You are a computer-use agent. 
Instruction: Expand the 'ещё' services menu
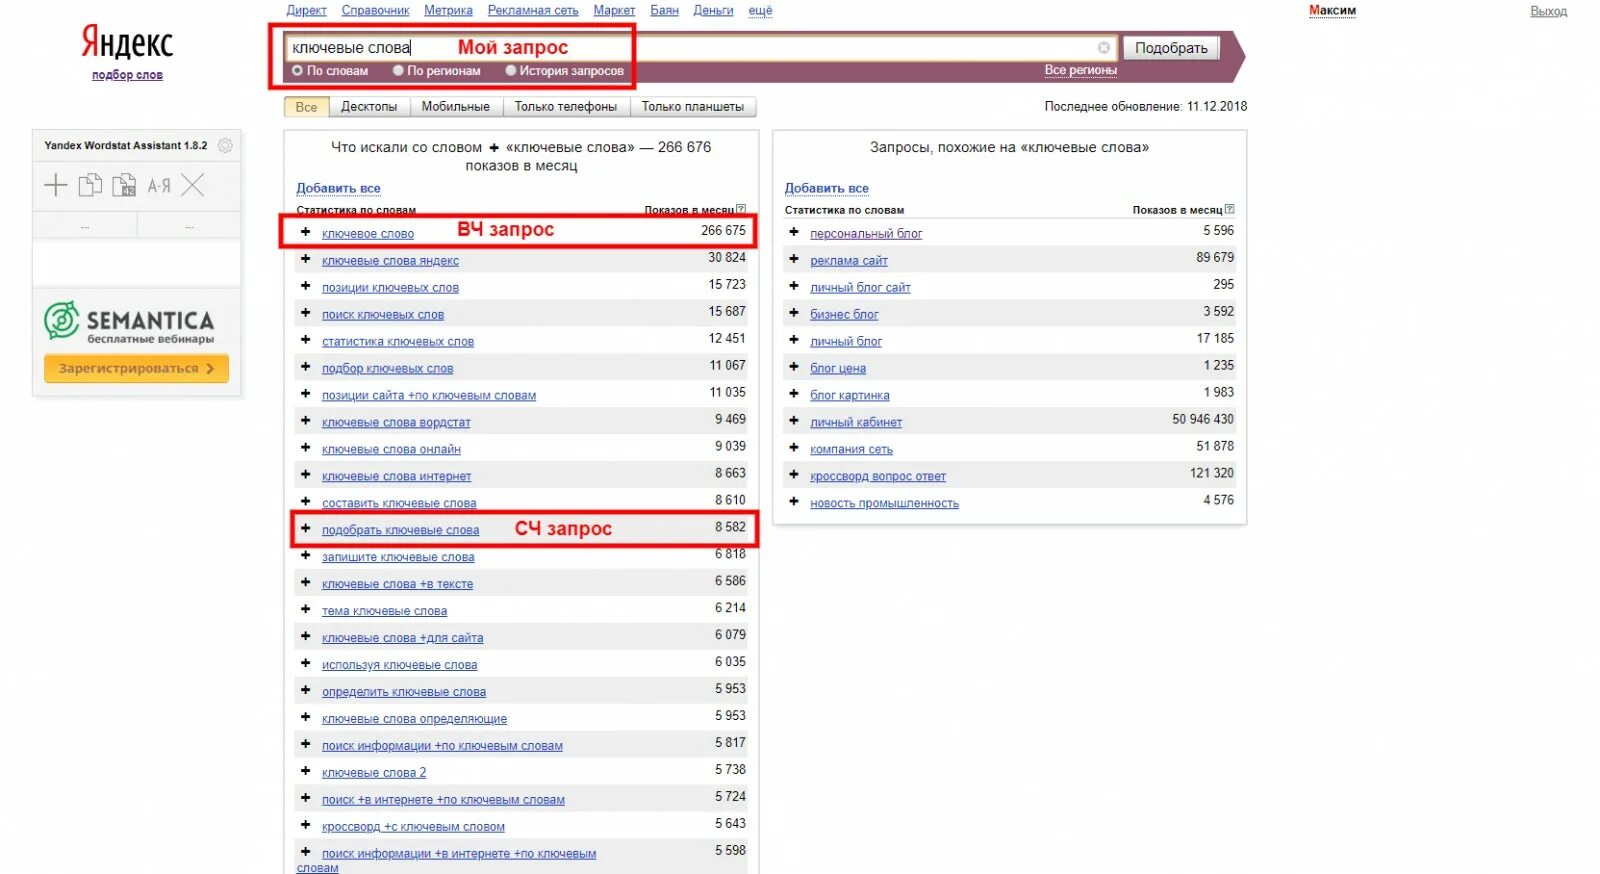click(x=760, y=10)
